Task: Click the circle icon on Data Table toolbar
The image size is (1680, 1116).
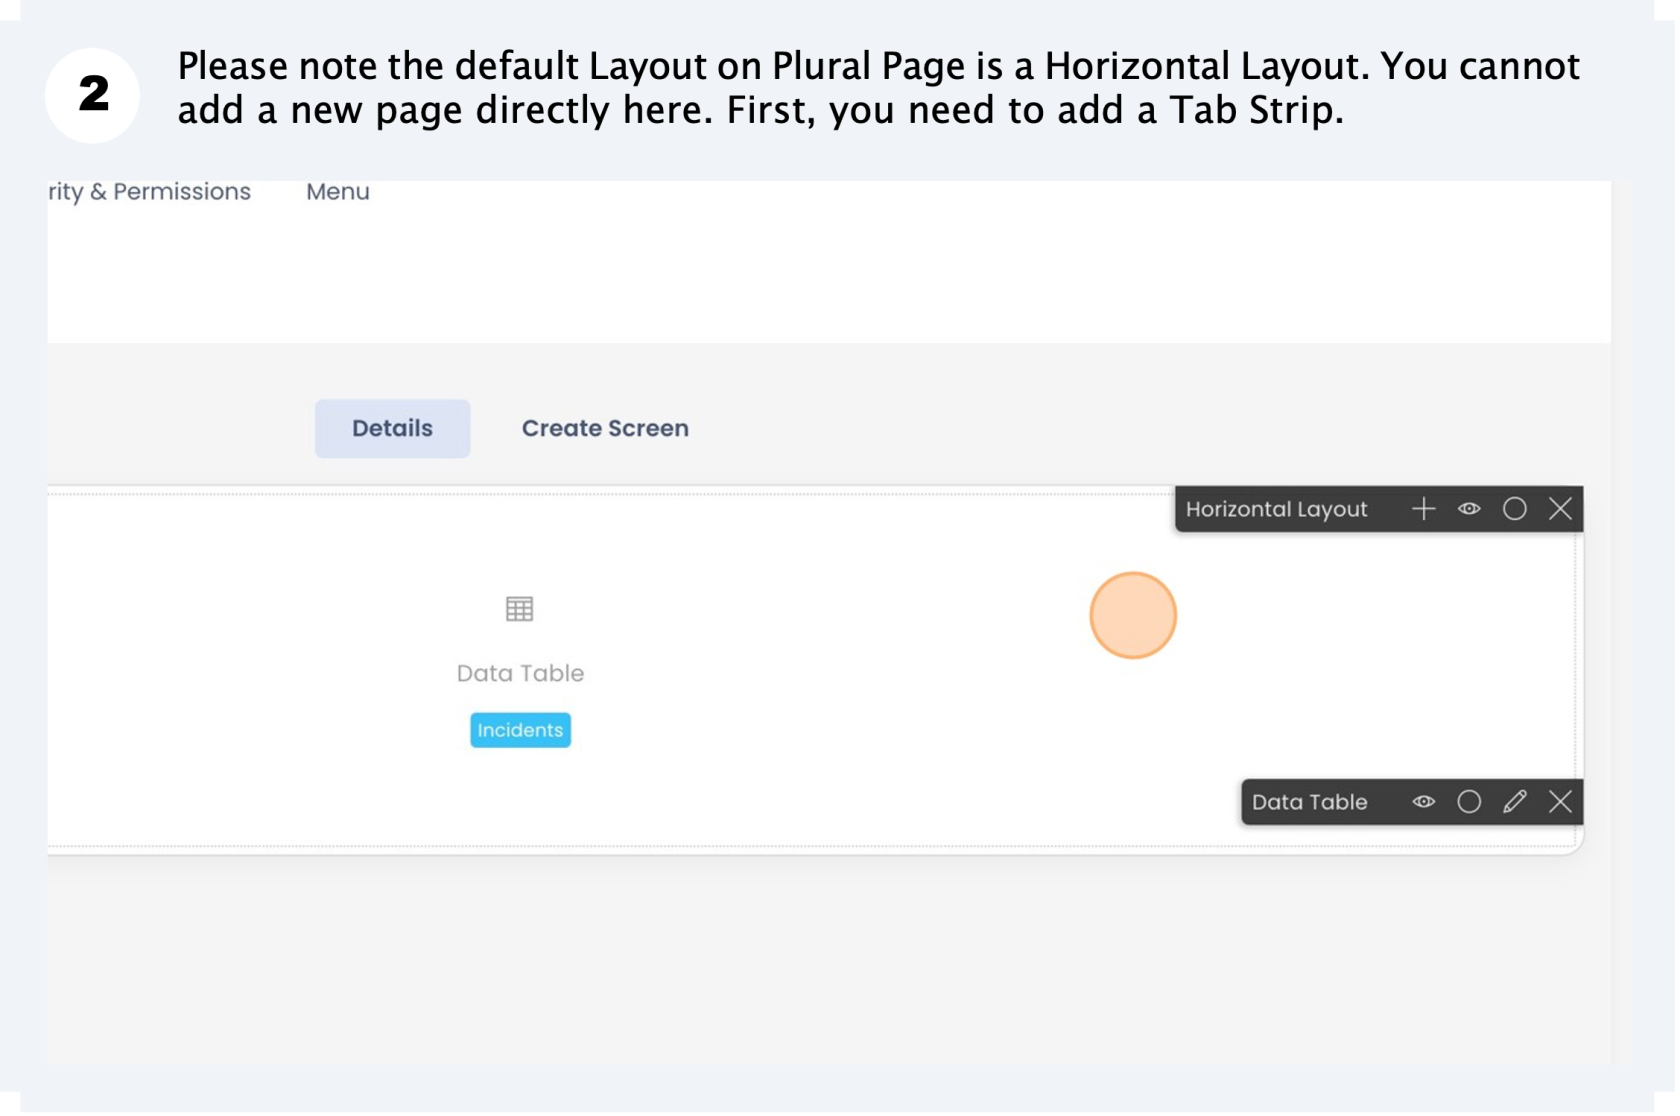Action: pyautogui.click(x=1469, y=802)
